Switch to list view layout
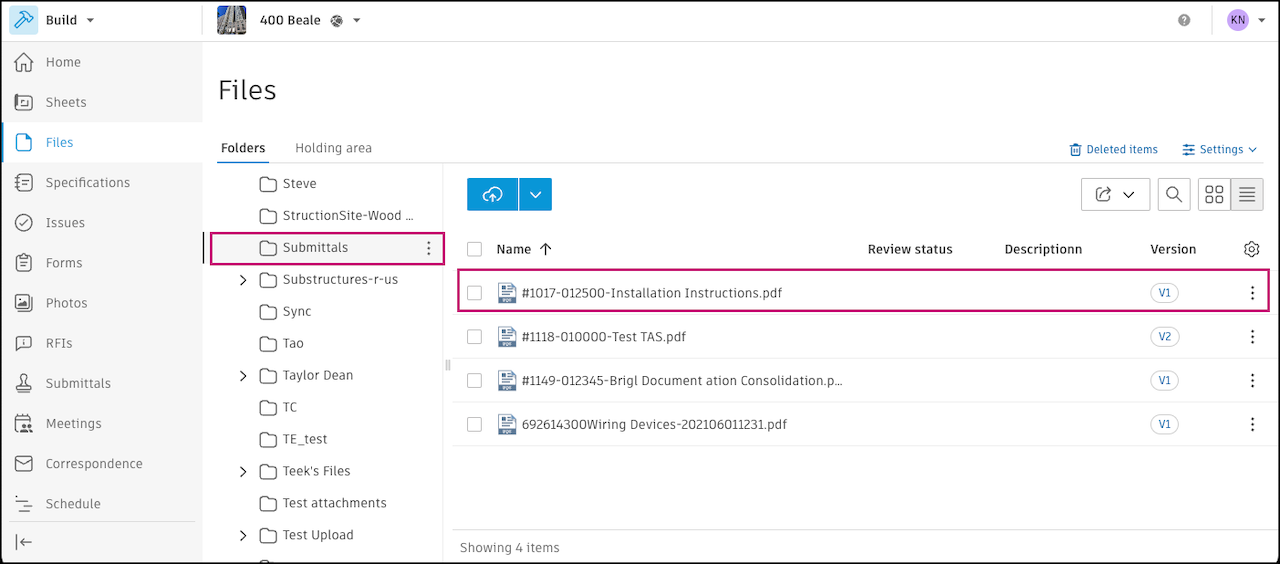Image resolution: width=1280 pixels, height=564 pixels. pyautogui.click(x=1247, y=195)
